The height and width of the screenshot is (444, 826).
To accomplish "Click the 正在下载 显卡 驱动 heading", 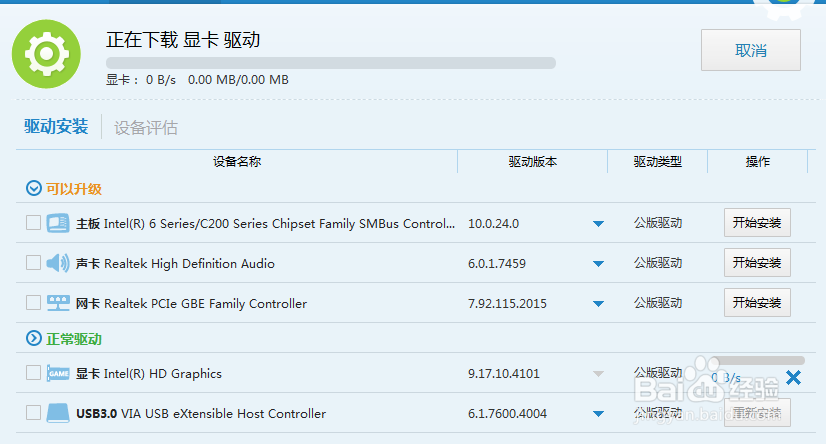I will pyautogui.click(x=183, y=40).
